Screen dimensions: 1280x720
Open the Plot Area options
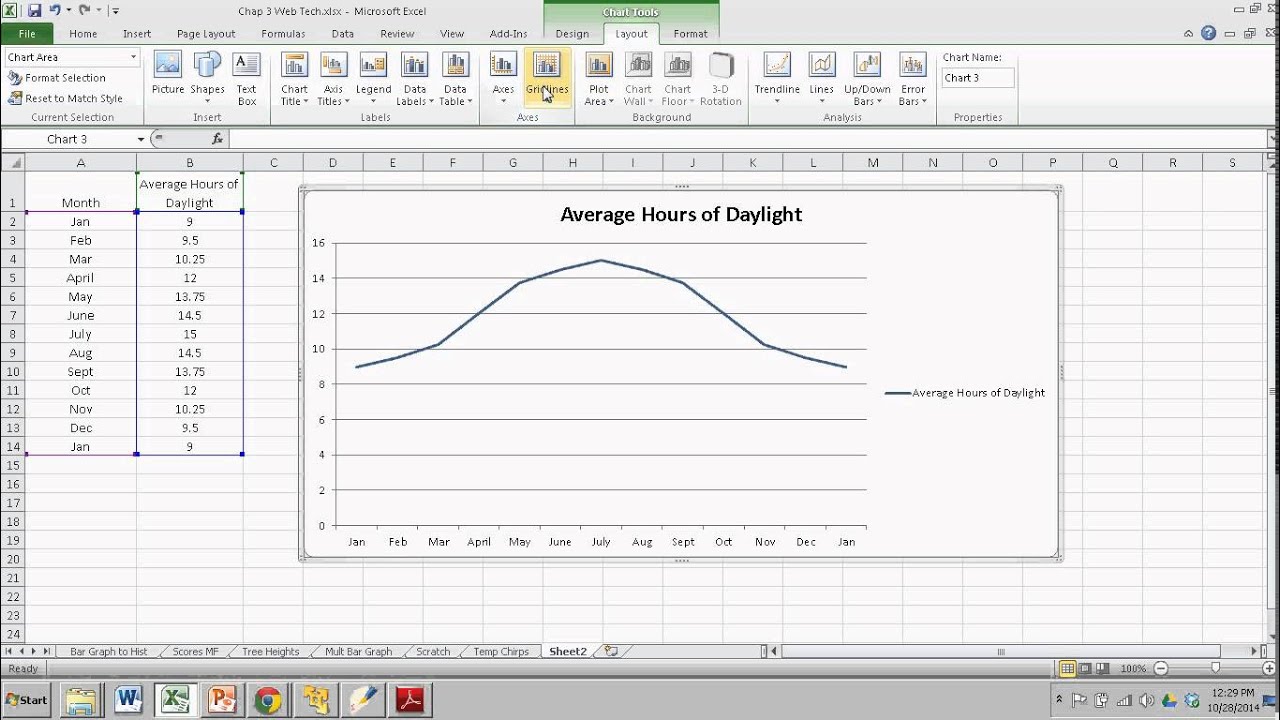tap(598, 79)
